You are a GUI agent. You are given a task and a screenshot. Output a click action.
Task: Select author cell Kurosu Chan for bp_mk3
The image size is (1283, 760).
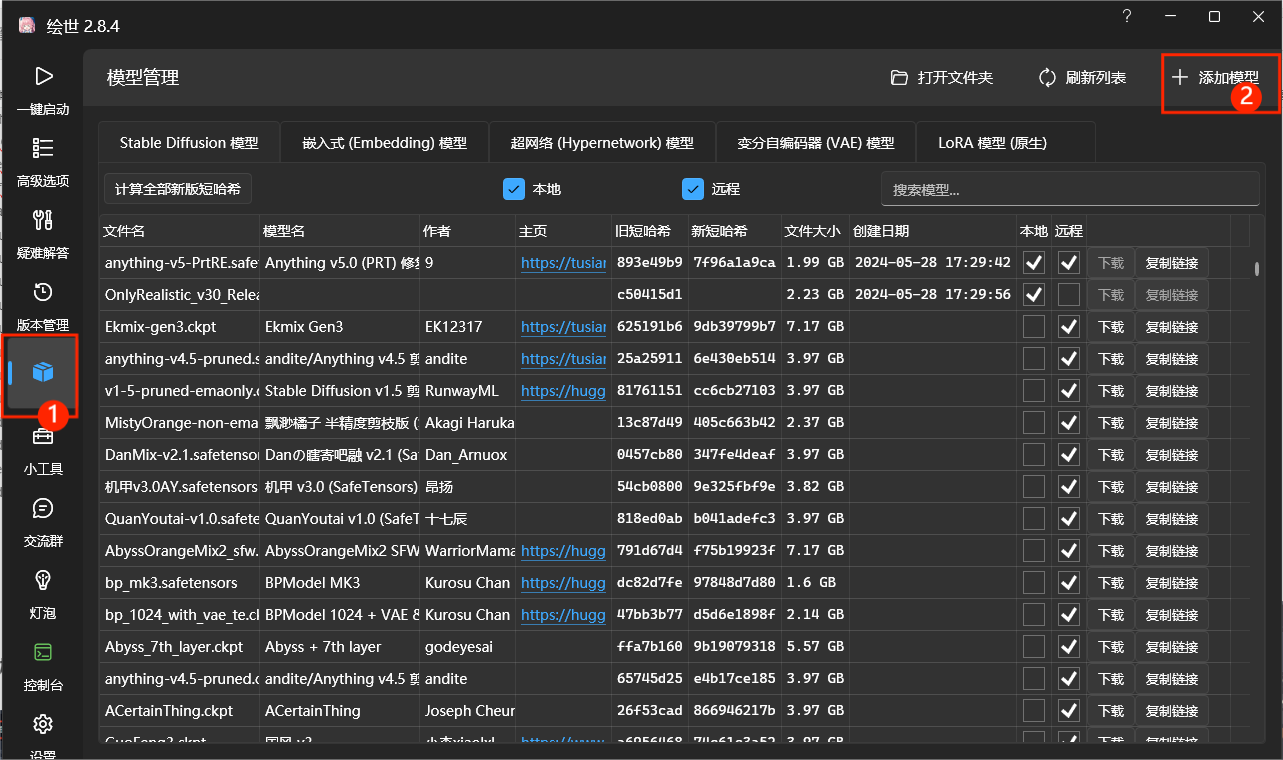467,583
